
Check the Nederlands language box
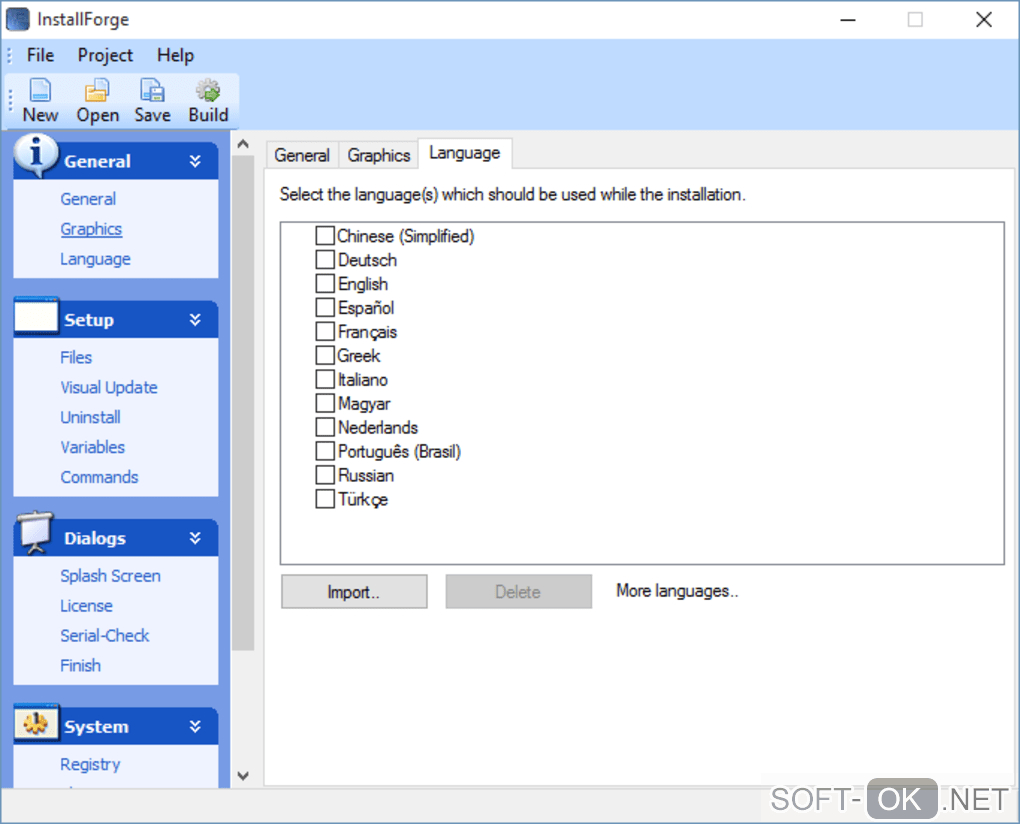pos(325,427)
